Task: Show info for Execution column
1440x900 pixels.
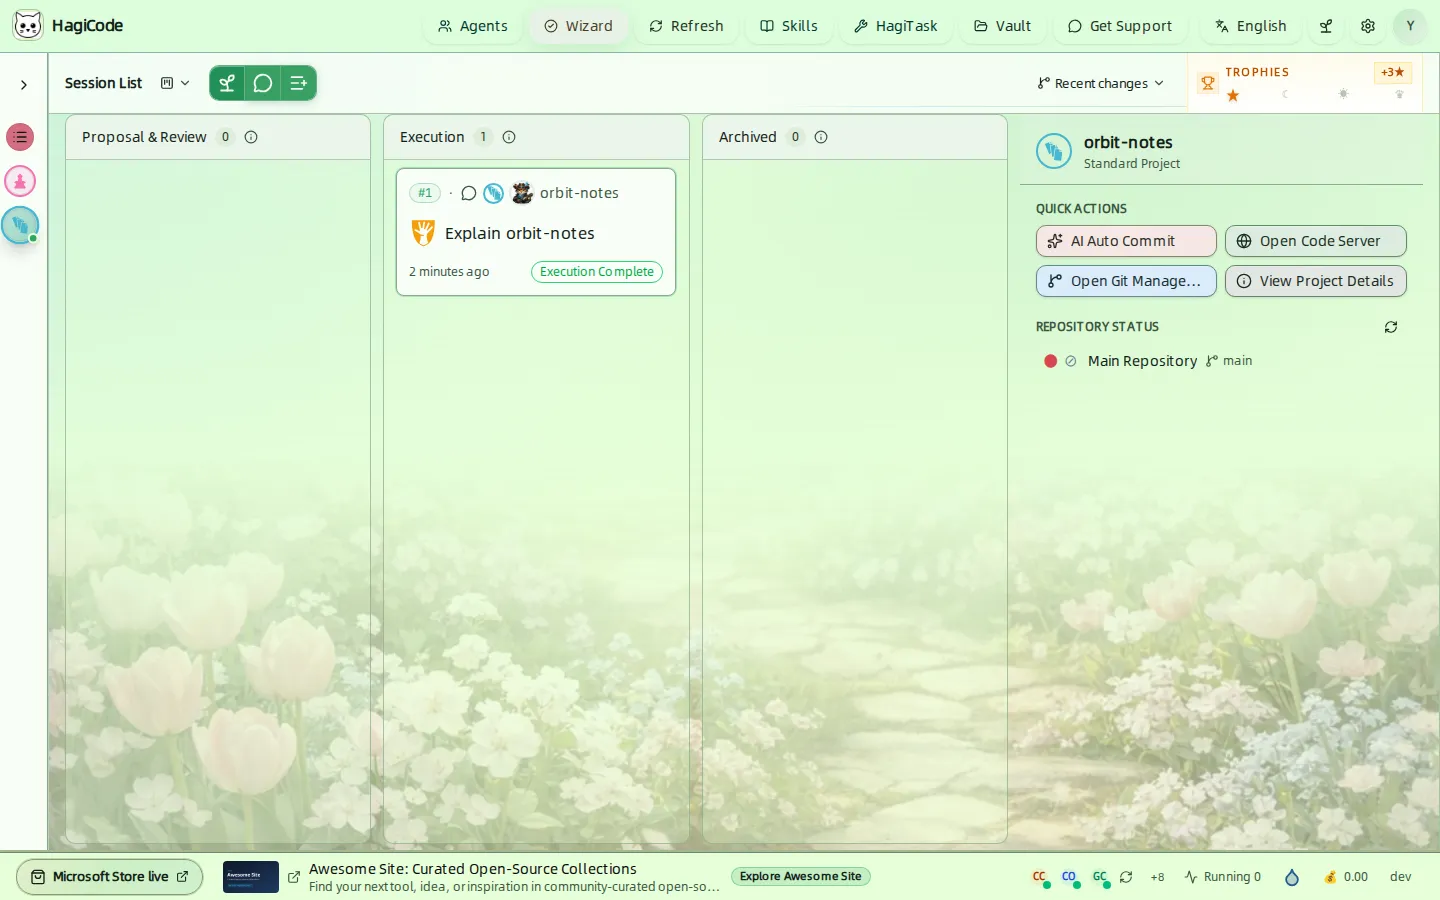Action: coord(509,137)
